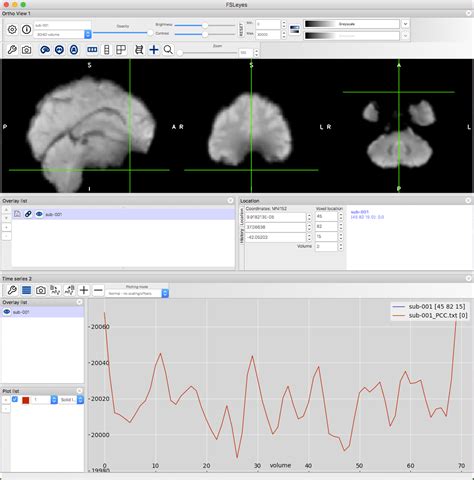Viewport: 474px width, 480px height.
Task: Open the overlay type 3D/4D volume dropdown
Action: pyautogui.click(x=63, y=34)
